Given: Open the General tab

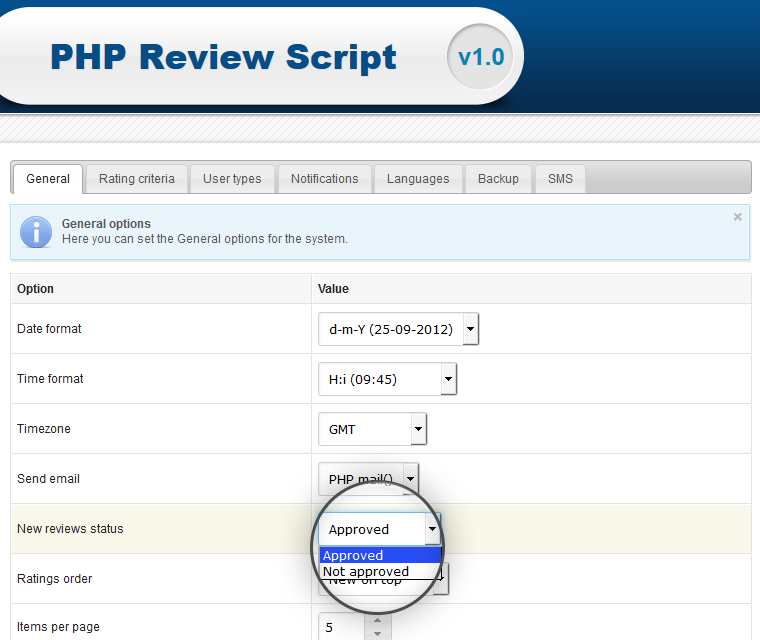Looking at the screenshot, I should point(48,179).
